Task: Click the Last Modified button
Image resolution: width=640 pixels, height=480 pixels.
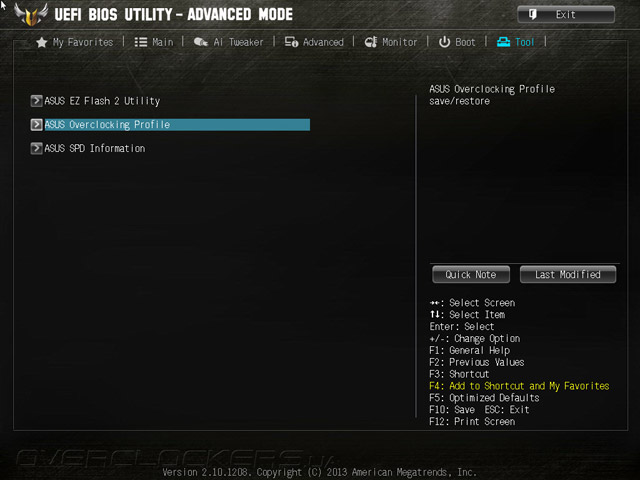Action: [568, 274]
